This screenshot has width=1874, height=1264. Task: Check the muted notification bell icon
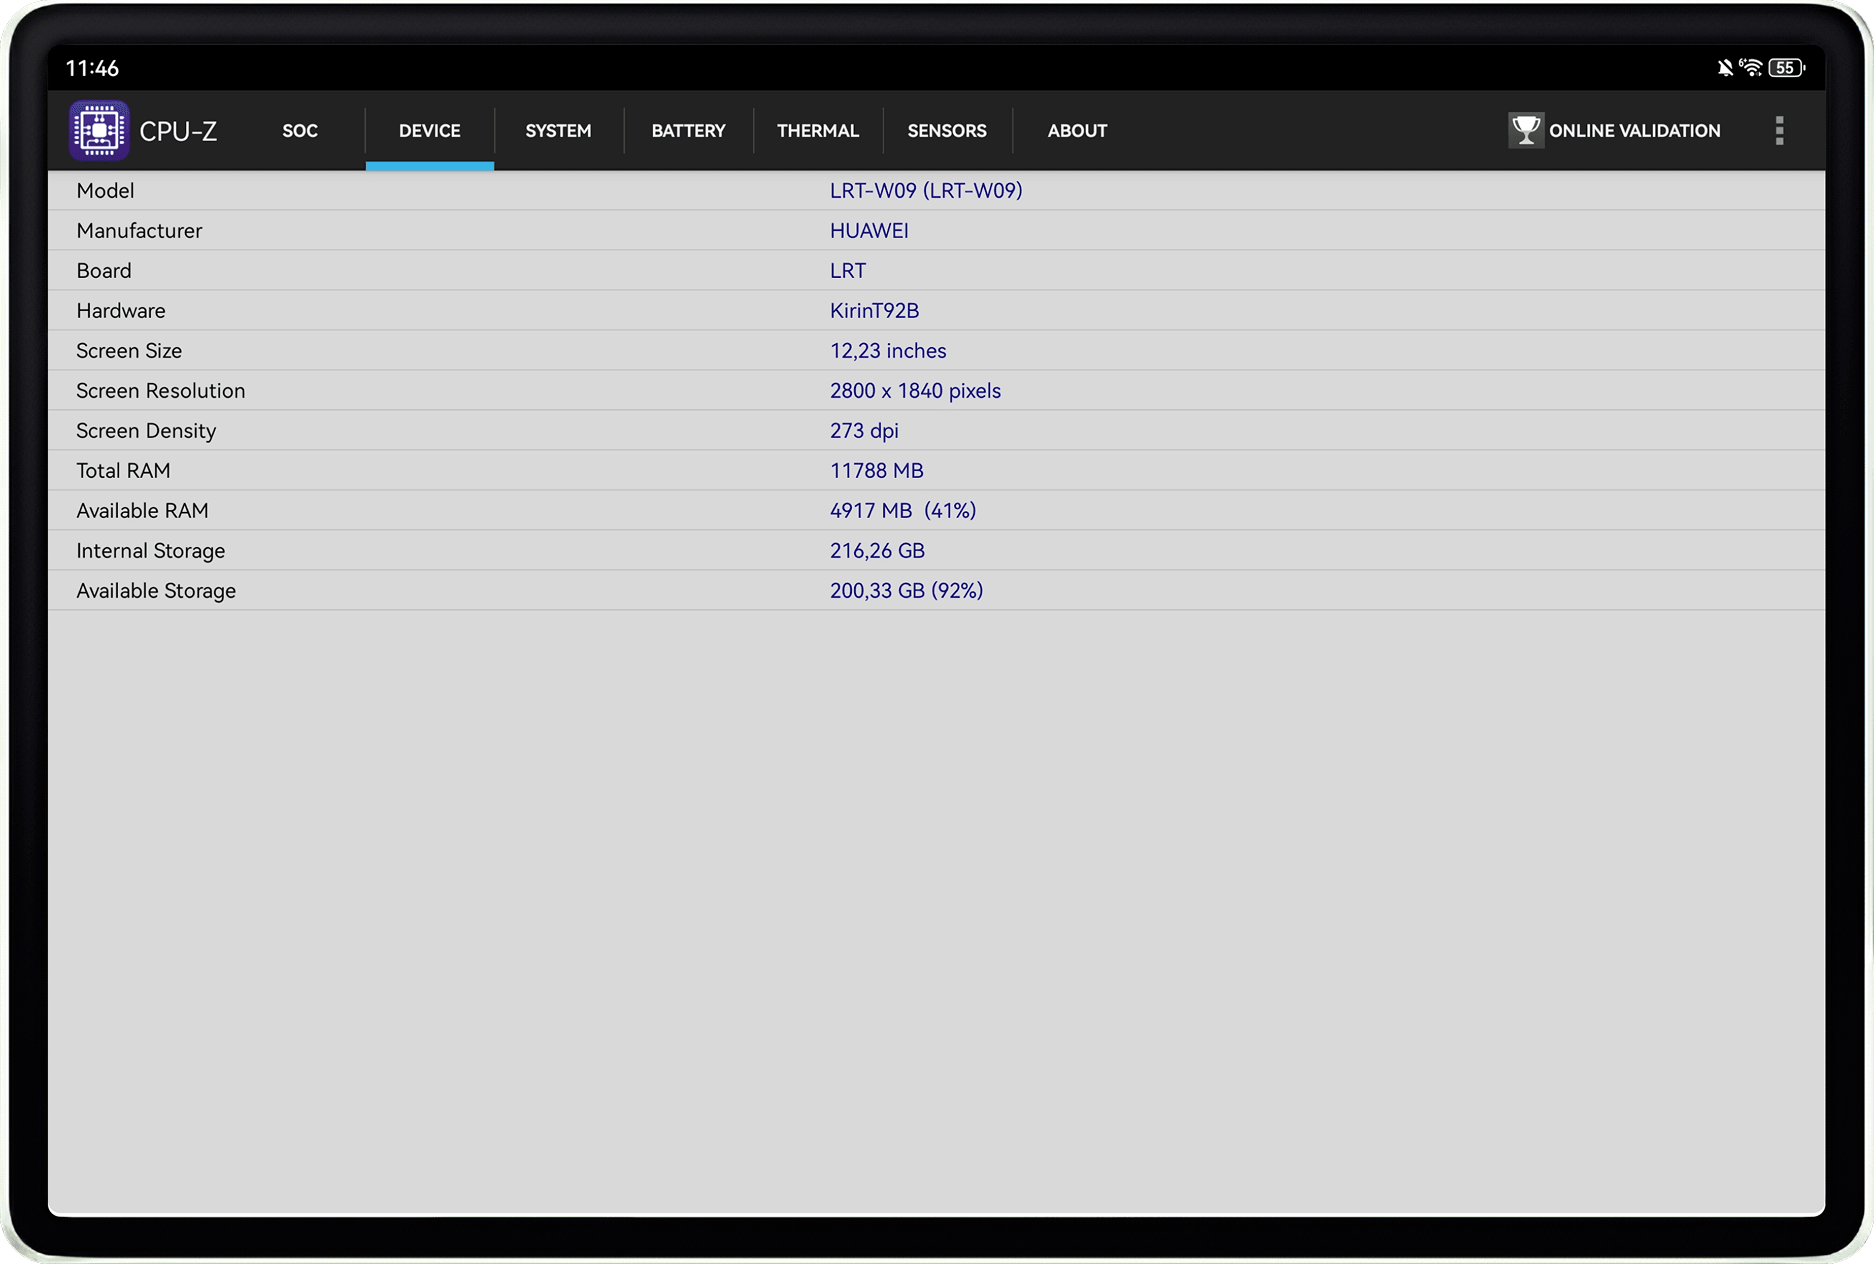pos(1725,68)
